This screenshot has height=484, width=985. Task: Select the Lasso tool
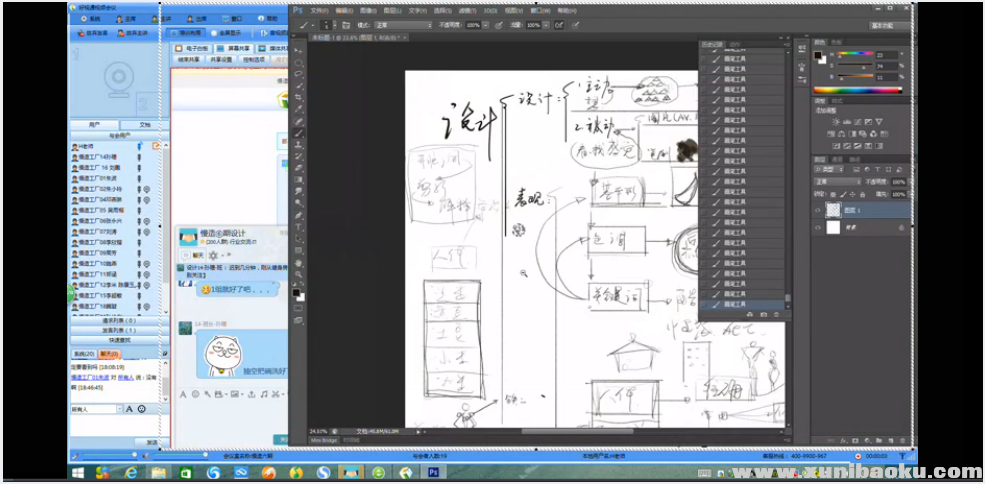point(298,74)
